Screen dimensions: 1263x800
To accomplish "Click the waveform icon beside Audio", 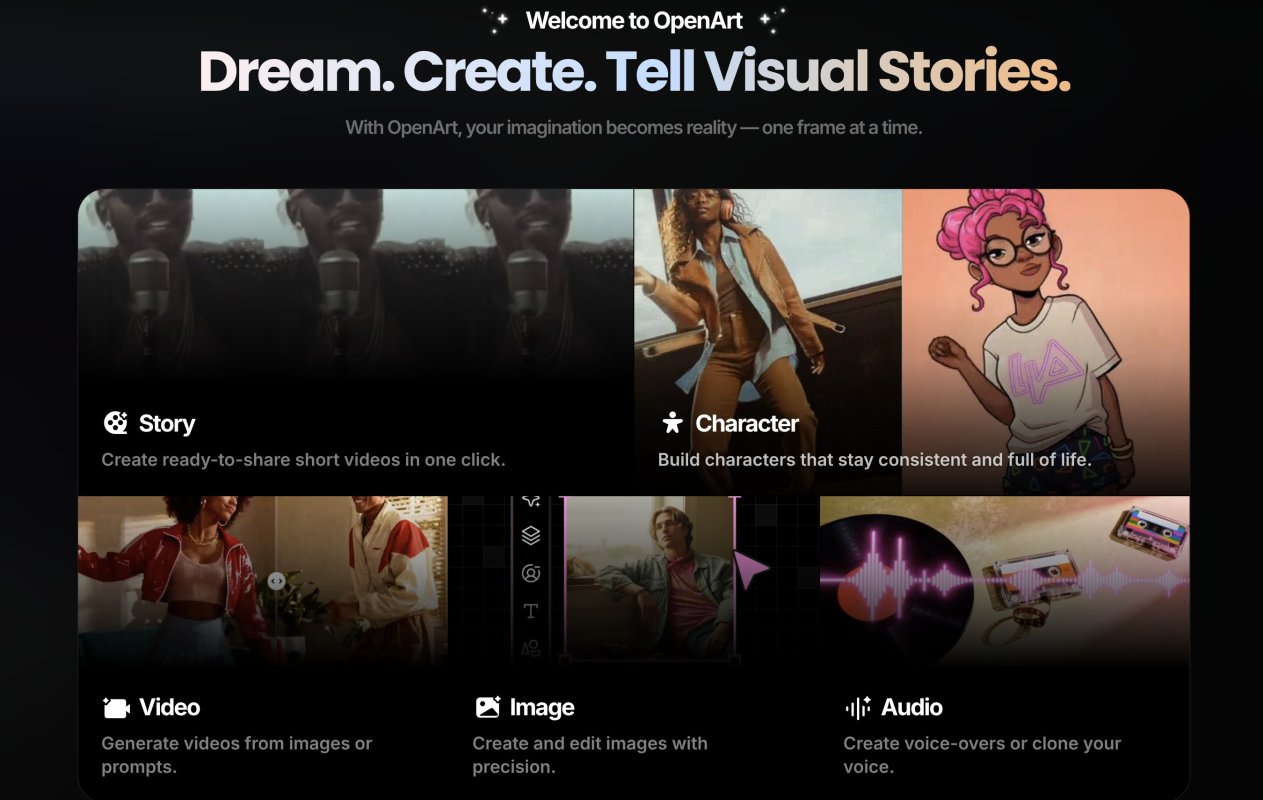I will 857,706.
